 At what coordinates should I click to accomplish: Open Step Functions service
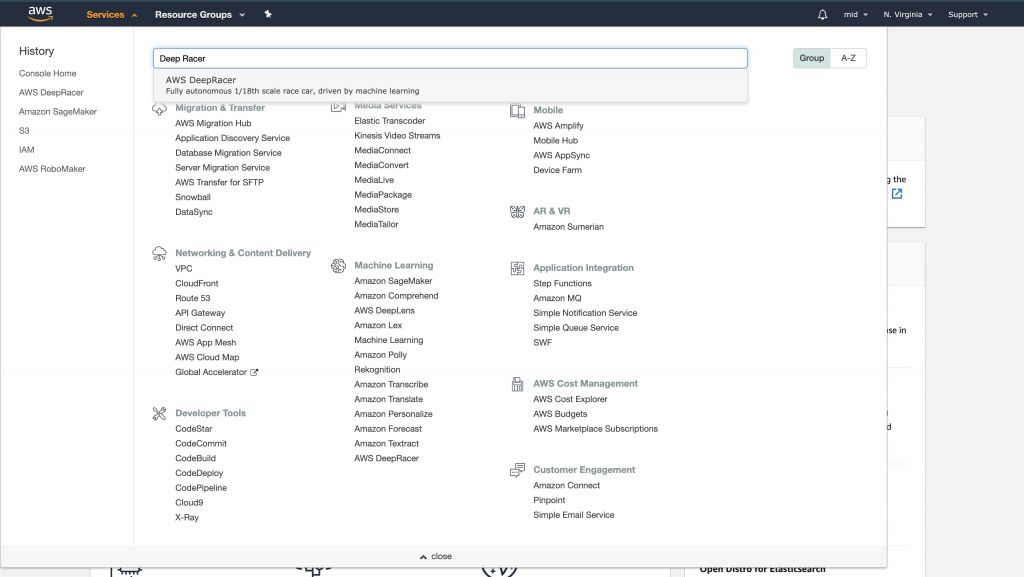click(562, 283)
